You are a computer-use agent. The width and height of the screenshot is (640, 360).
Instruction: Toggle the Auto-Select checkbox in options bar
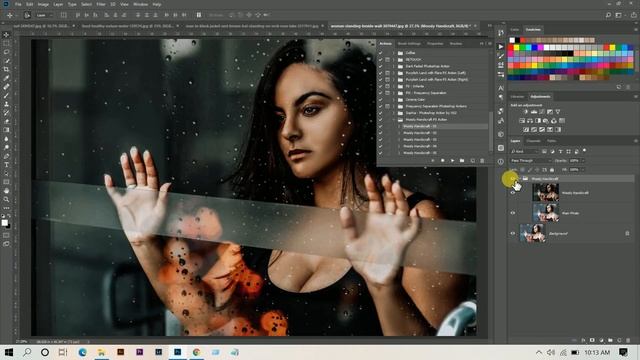[27, 15]
